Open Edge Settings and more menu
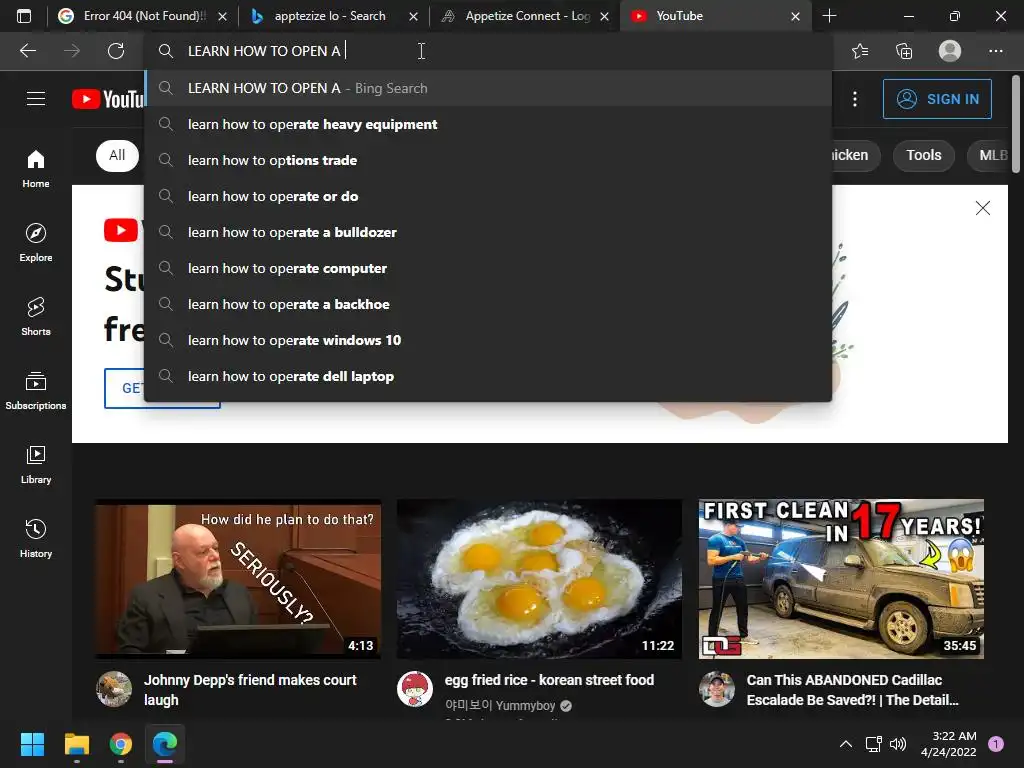 point(995,51)
